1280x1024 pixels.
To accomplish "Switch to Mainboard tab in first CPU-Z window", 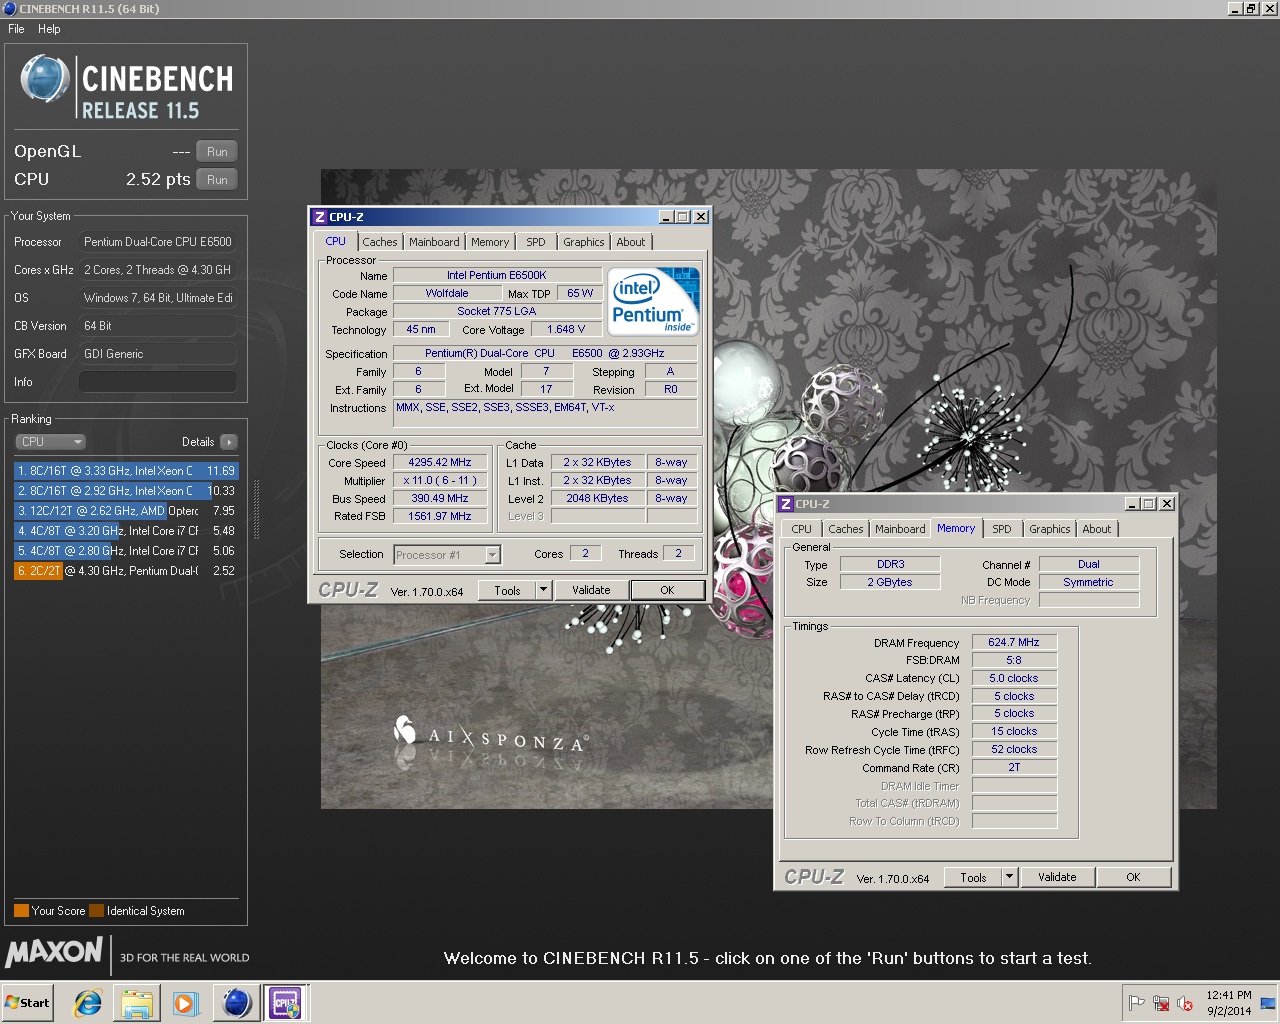I will [434, 242].
